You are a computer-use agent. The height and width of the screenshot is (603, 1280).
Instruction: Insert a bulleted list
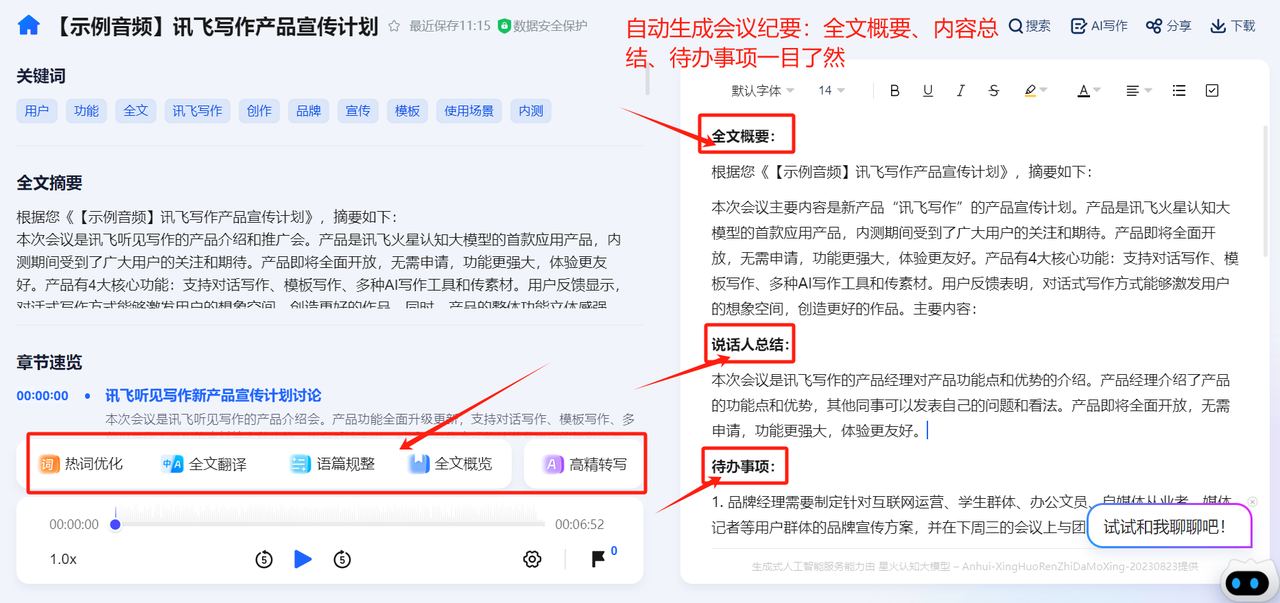[1179, 91]
